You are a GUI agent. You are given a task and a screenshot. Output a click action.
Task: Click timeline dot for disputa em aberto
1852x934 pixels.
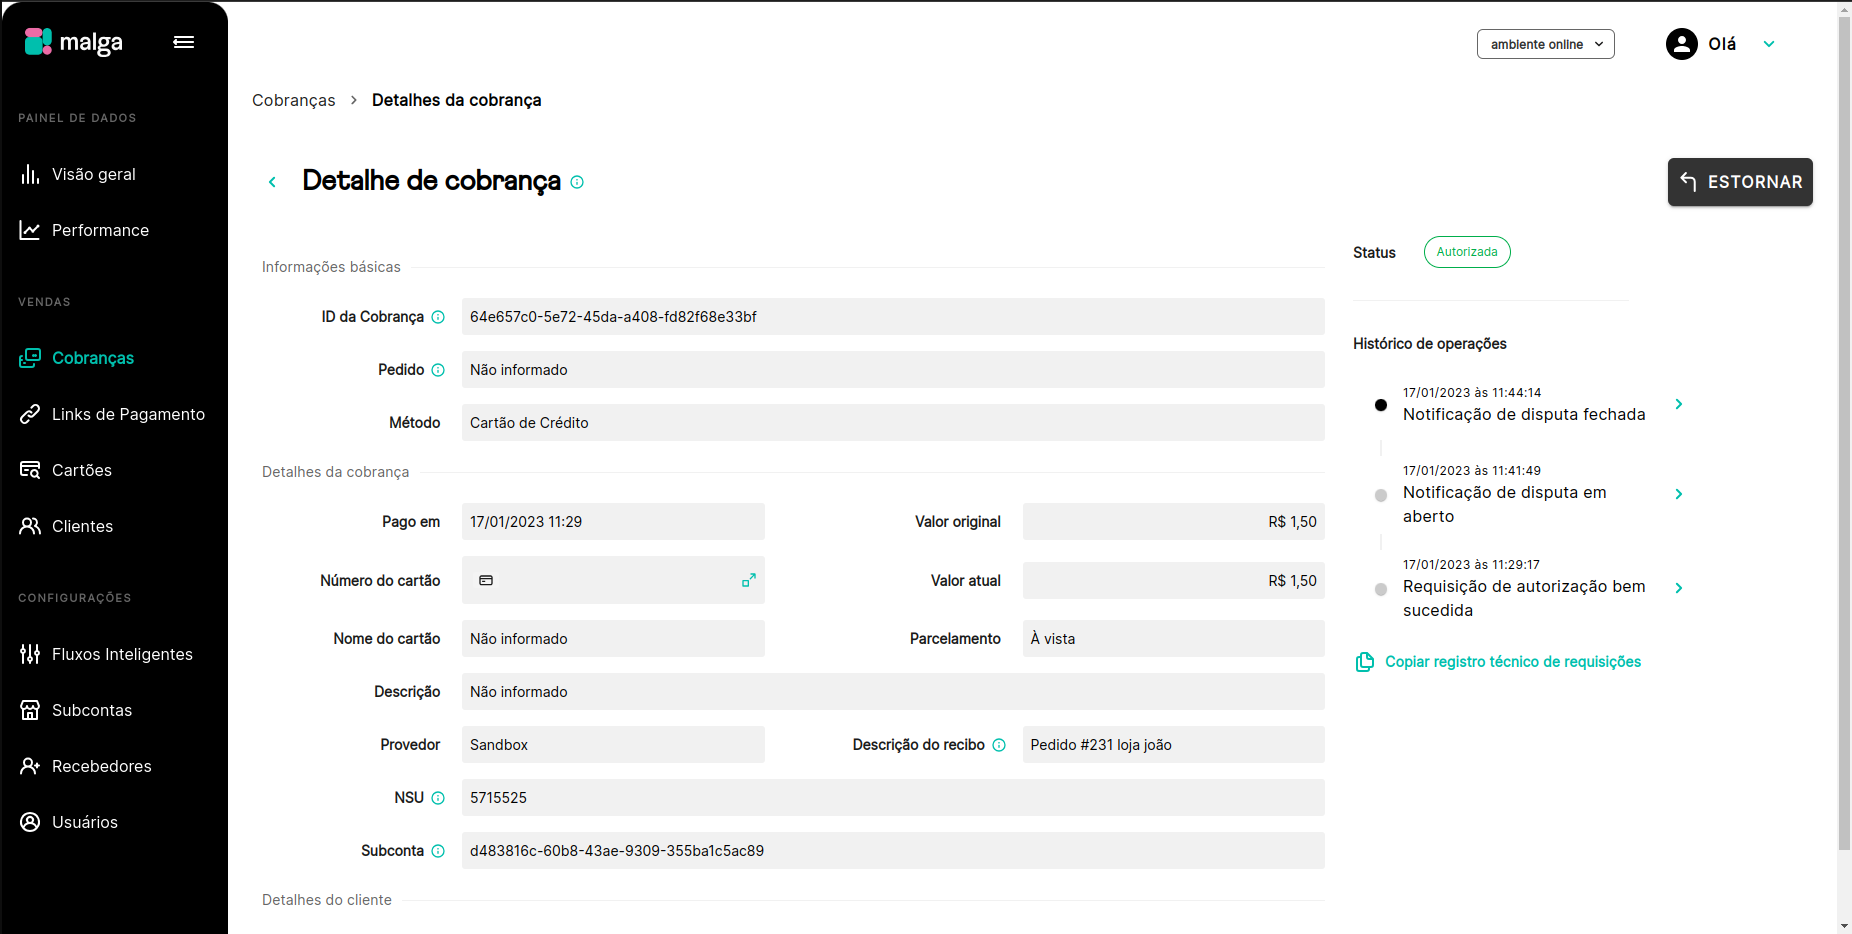pos(1381,495)
